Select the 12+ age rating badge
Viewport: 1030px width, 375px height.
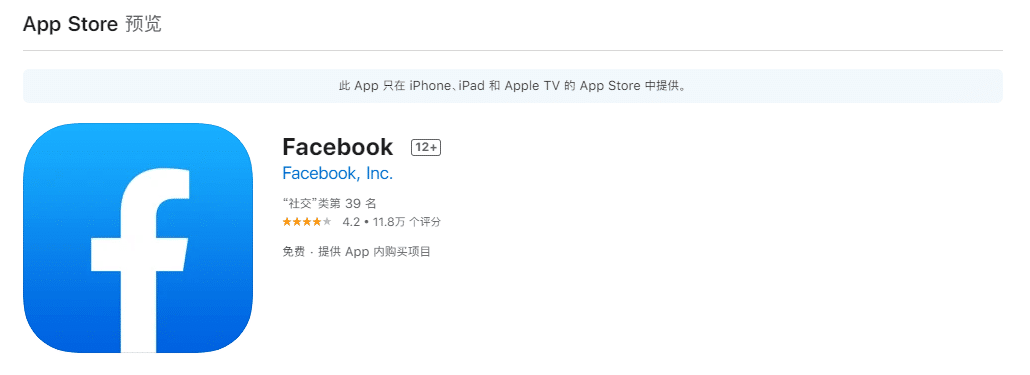coord(426,148)
